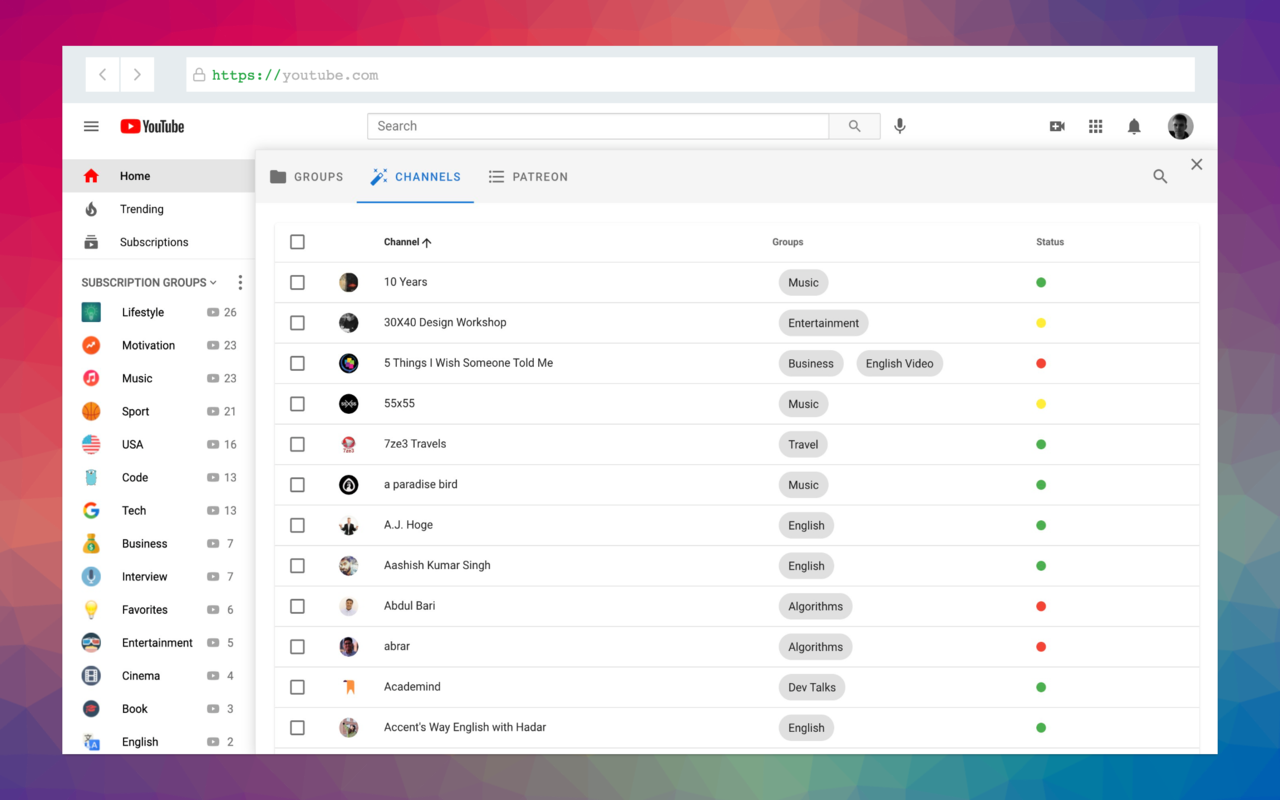The width and height of the screenshot is (1280, 800).
Task: Check the 10 Years channel checkbox
Action: click(x=297, y=282)
